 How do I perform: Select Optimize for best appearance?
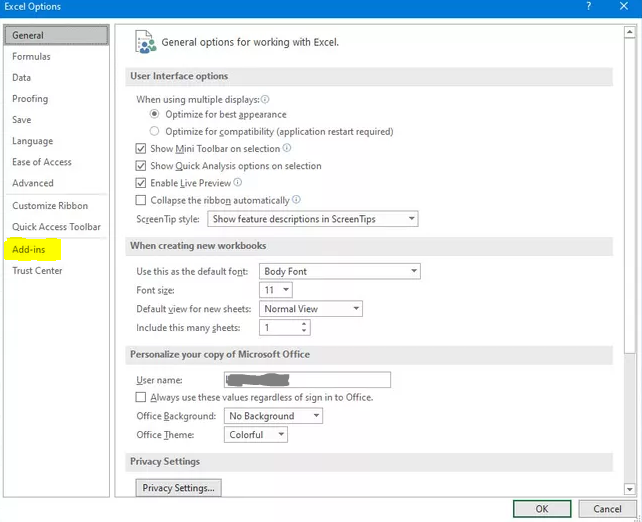coord(154,114)
